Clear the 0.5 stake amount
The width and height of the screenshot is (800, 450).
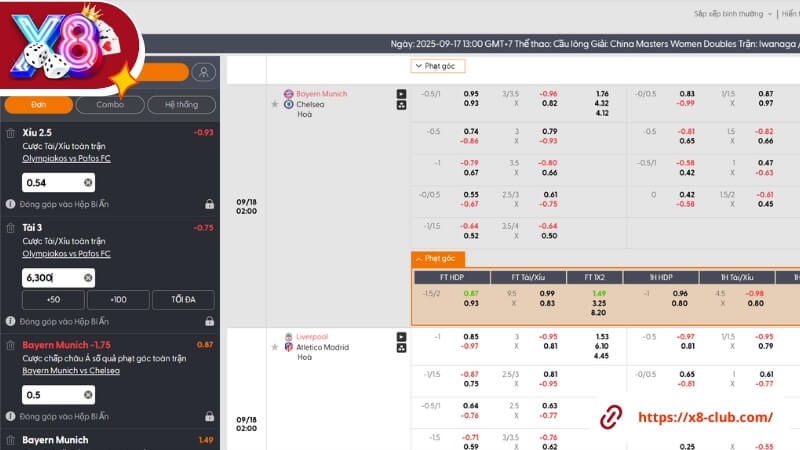point(88,394)
